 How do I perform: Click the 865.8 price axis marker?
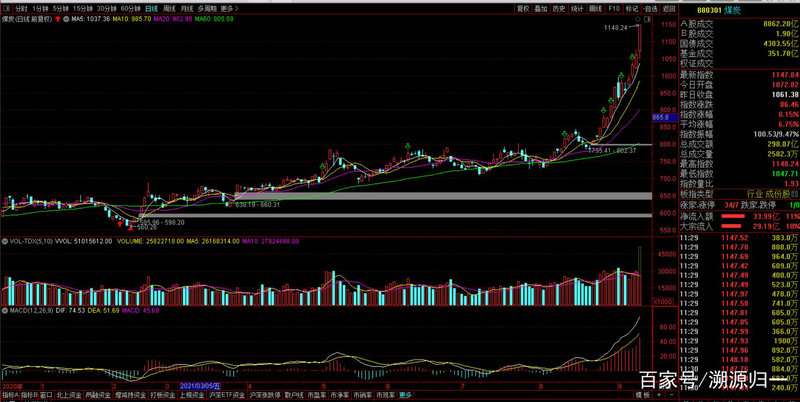661,117
